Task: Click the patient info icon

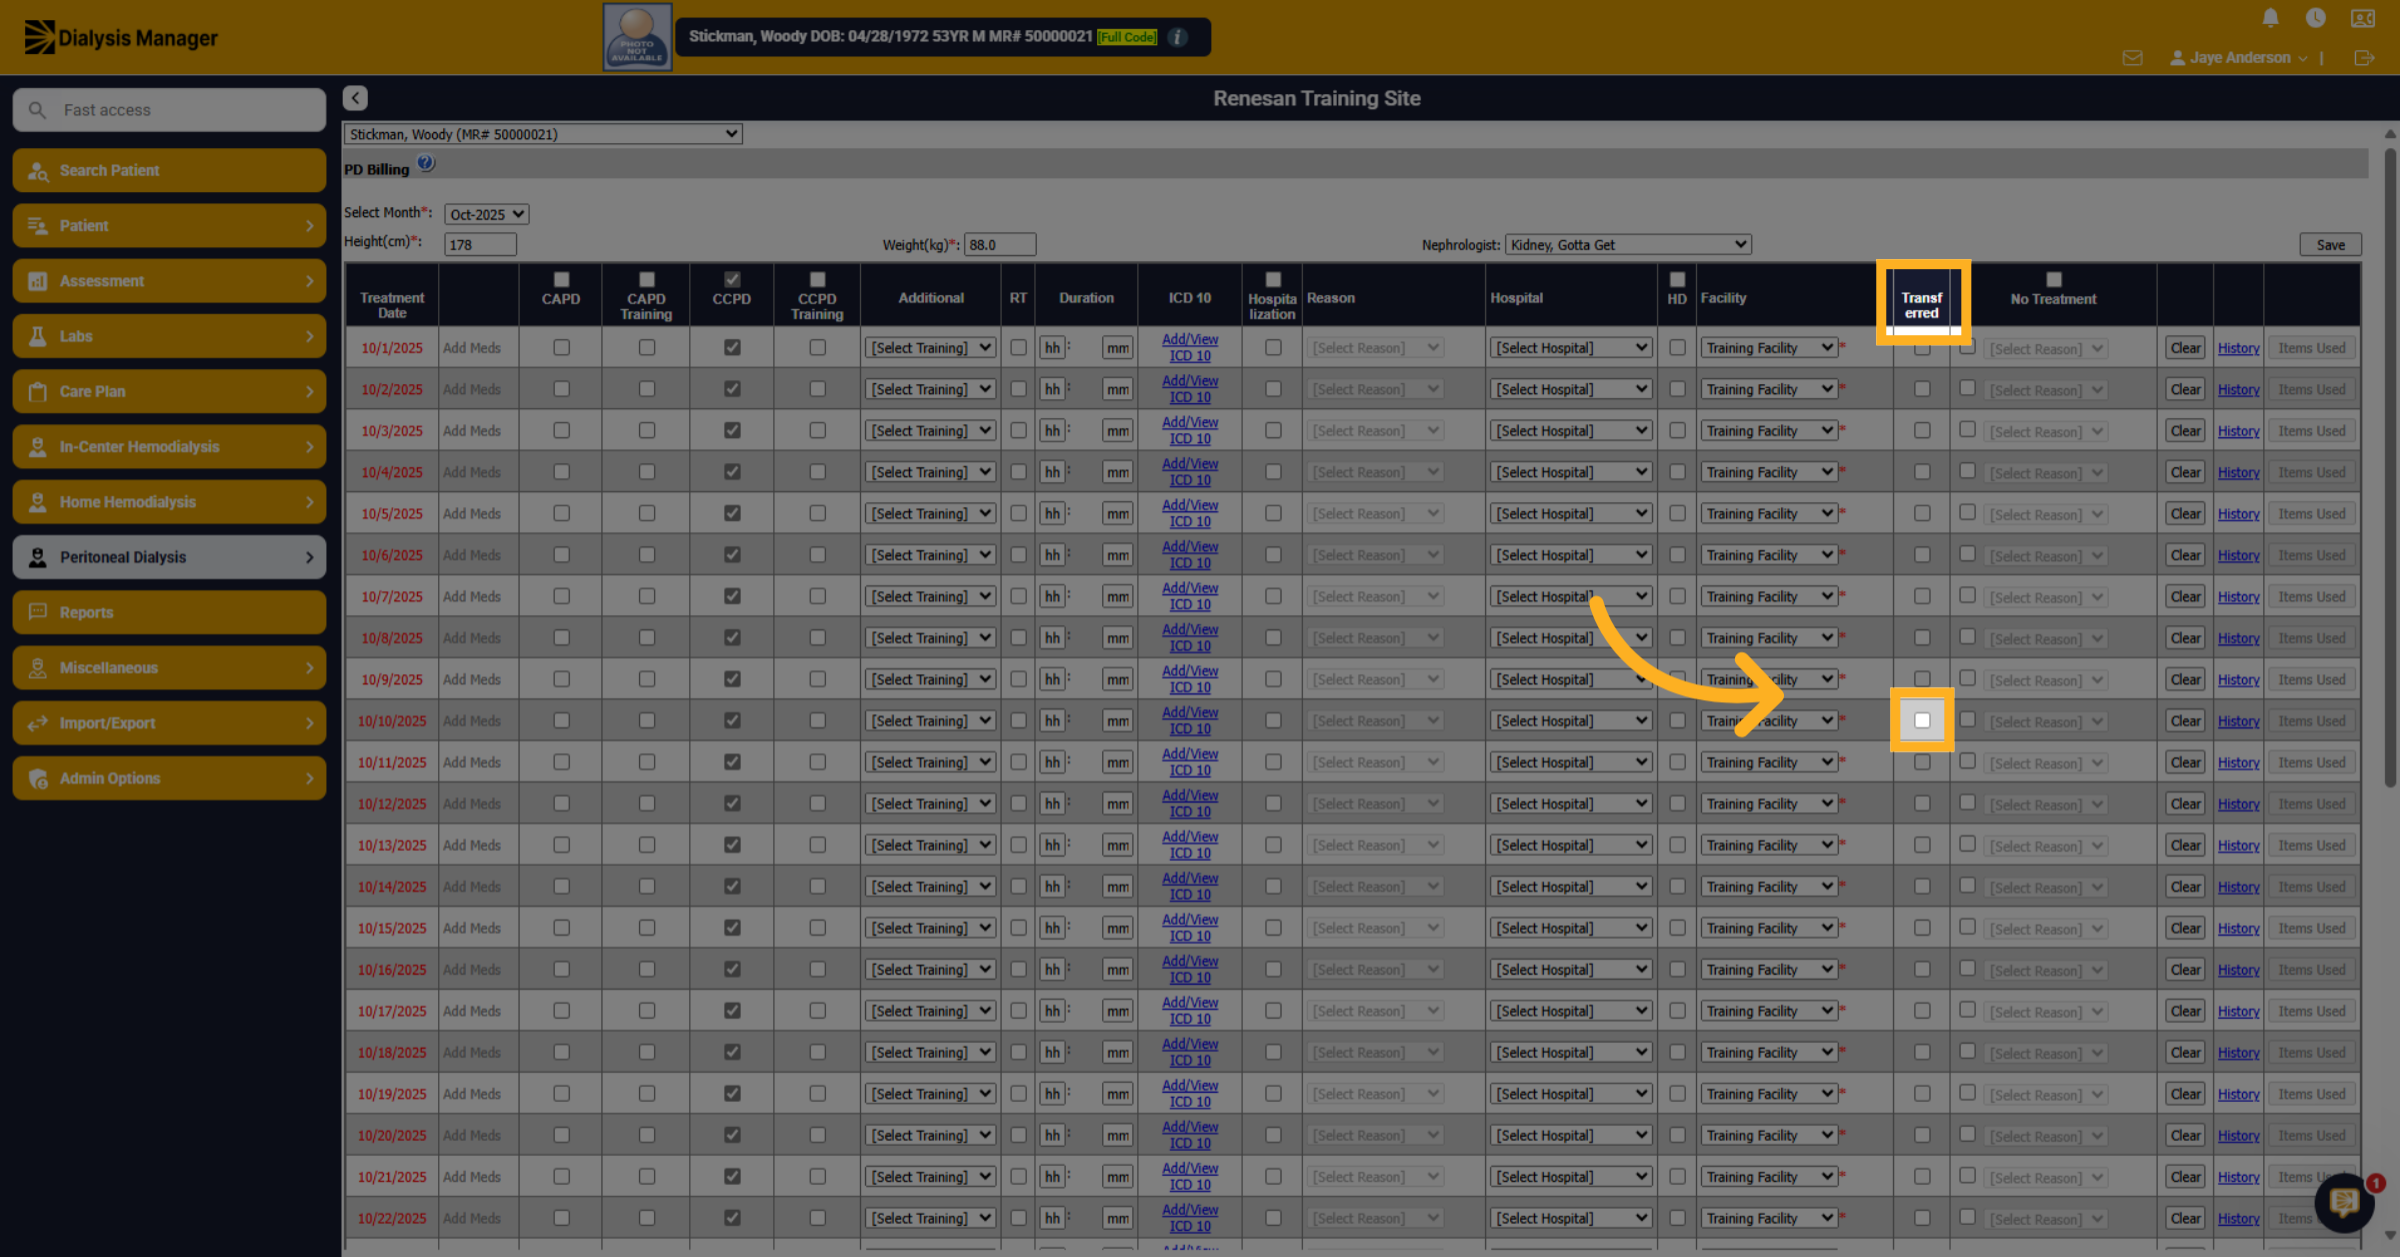Action: 1178,37
